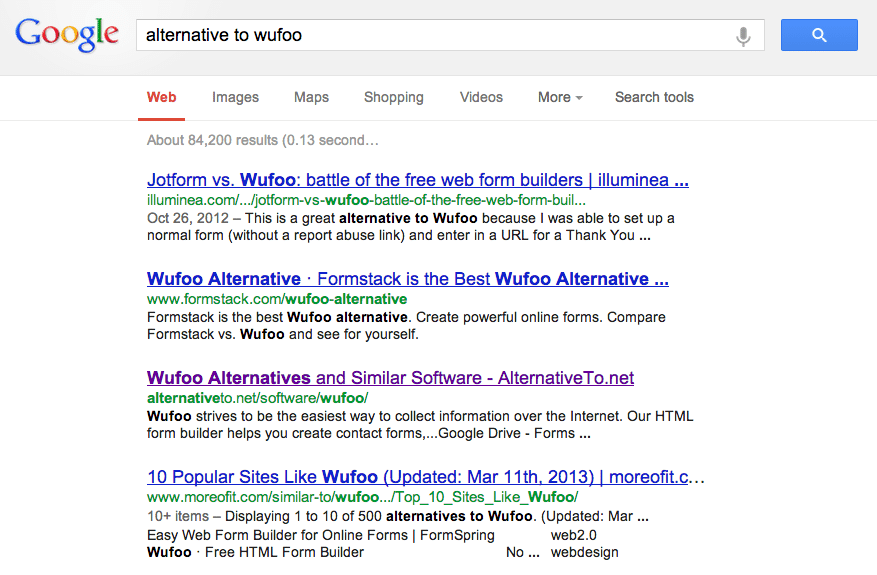Image resolution: width=877 pixels, height=575 pixels.
Task: Select the Web tab
Action: pos(161,97)
